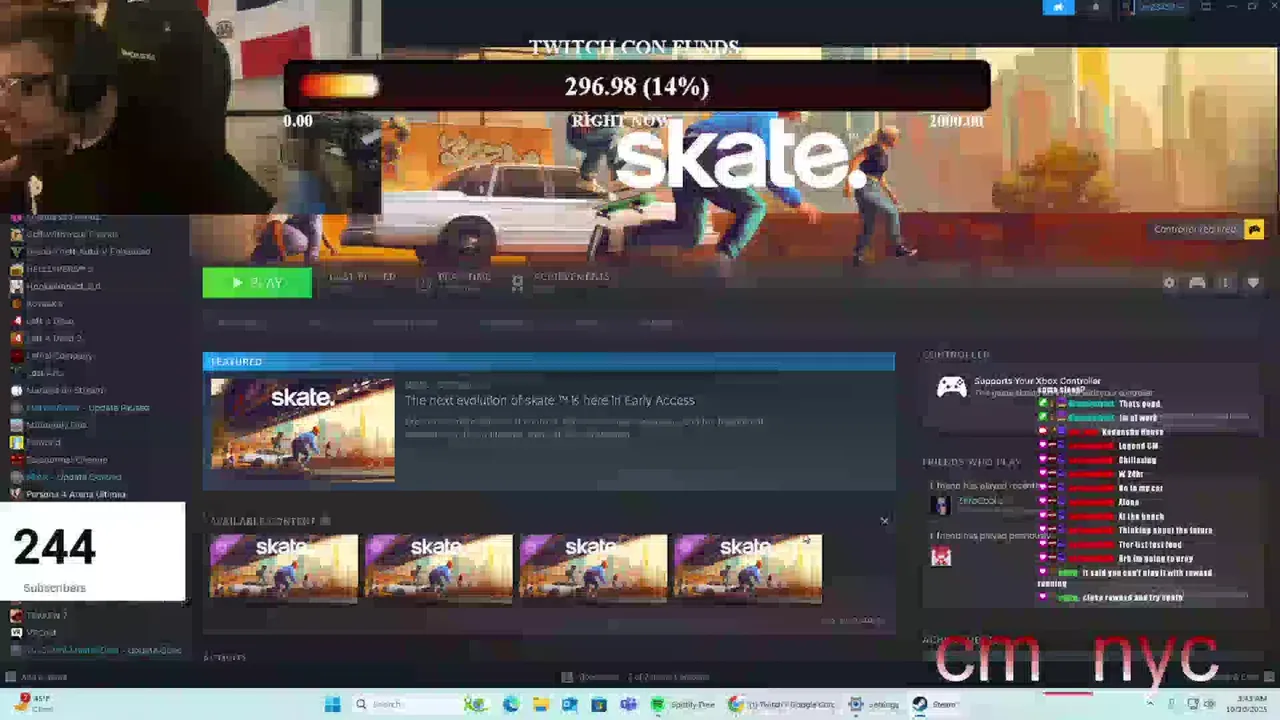
Task: Open the Downloads status at the bottom bar
Action: tap(635, 677)
